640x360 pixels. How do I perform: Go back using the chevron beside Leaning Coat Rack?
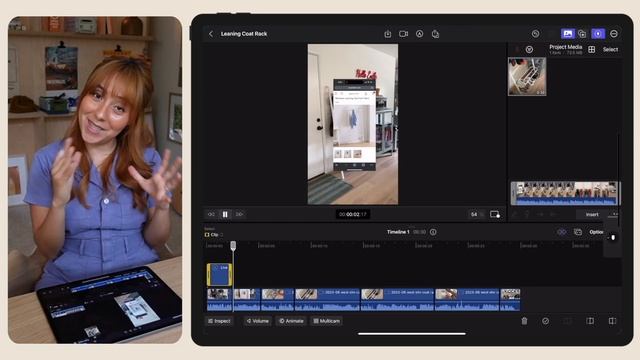tap(211, 34)
